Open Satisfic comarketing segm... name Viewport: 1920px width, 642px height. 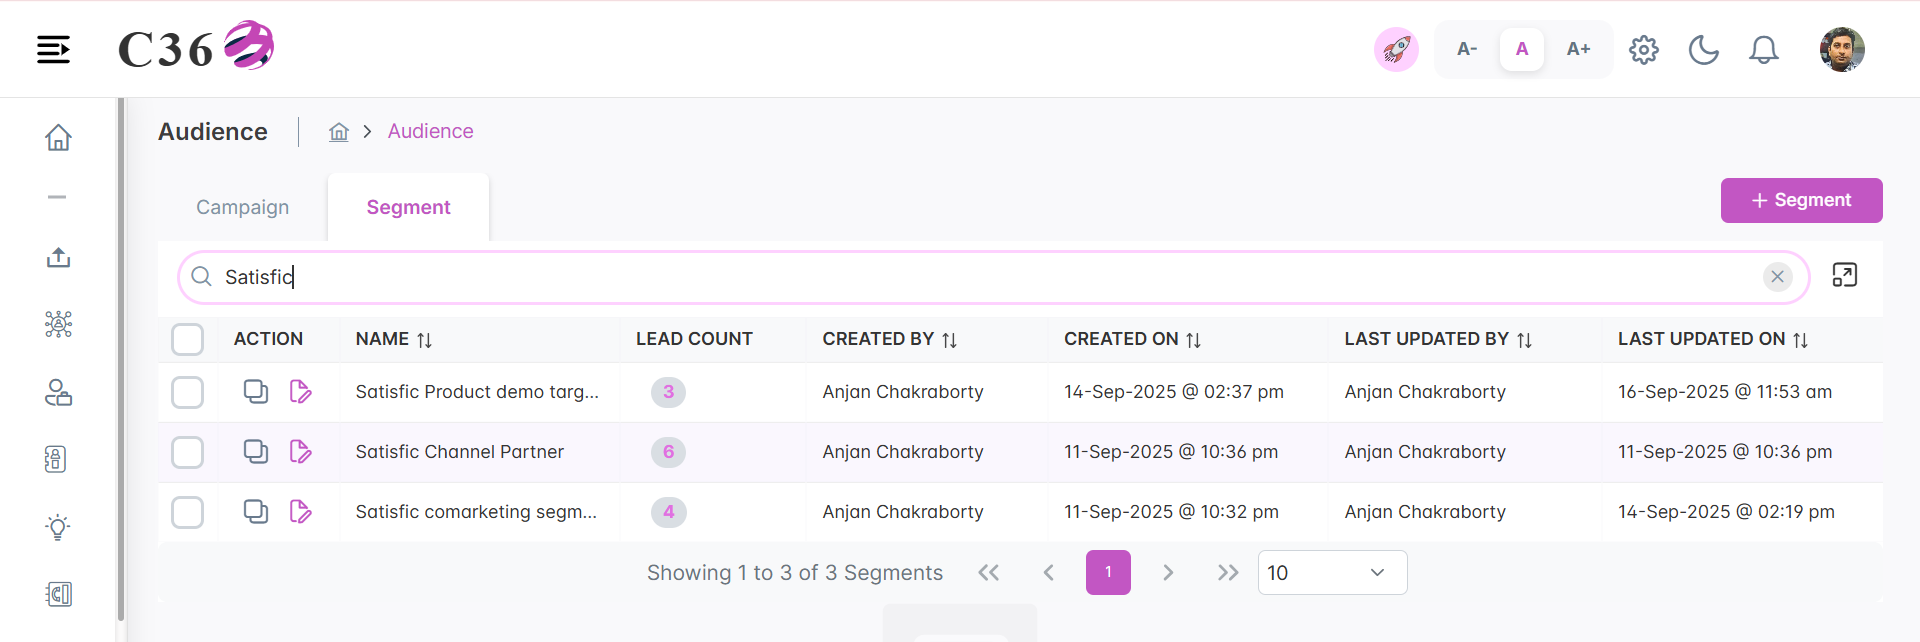[x=476, y=512]
